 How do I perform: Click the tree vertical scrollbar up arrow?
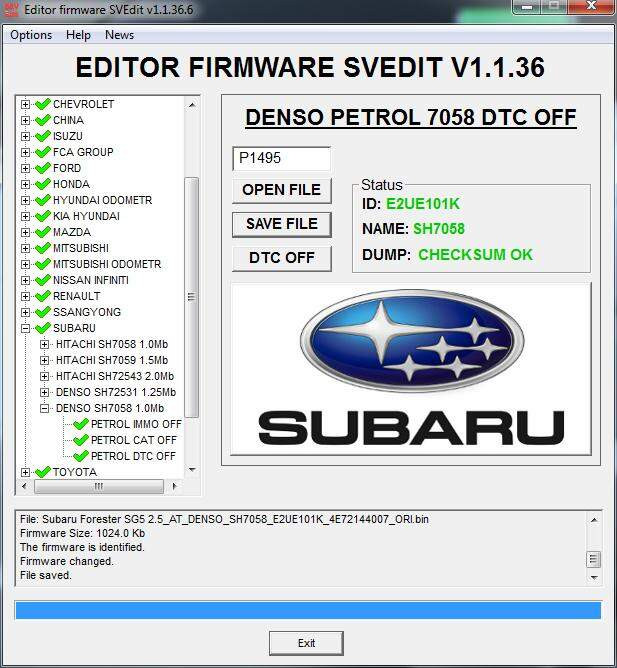click(x=192, y=104)
